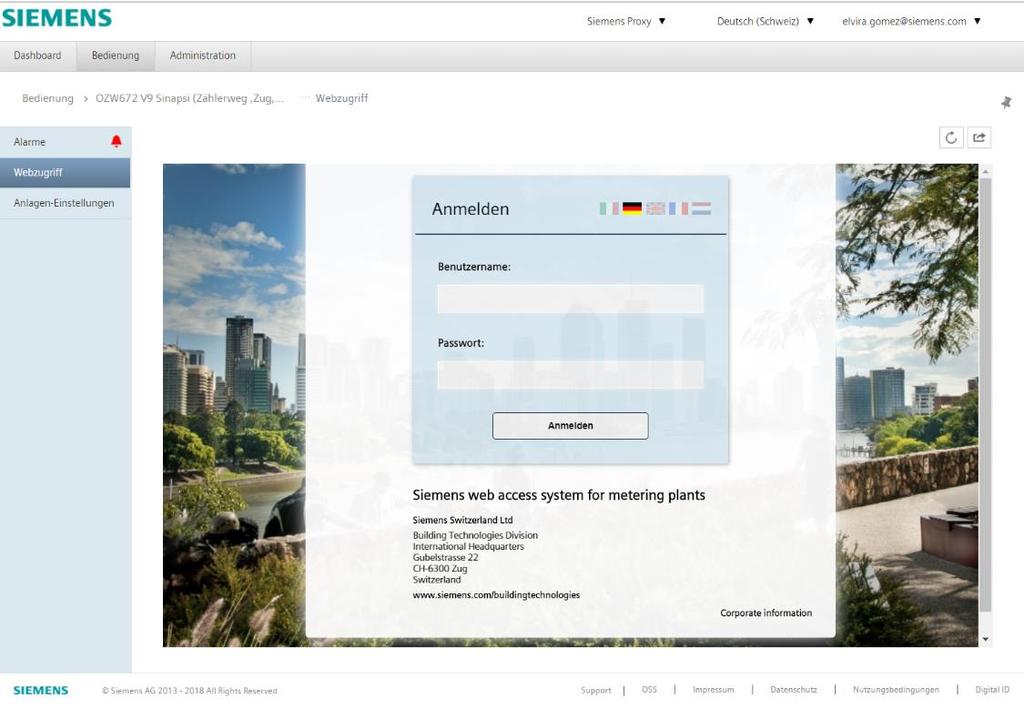Click the Webzugriff breadcrumb item
Viewport: 1024px width, 709px height.
(342, 98)
